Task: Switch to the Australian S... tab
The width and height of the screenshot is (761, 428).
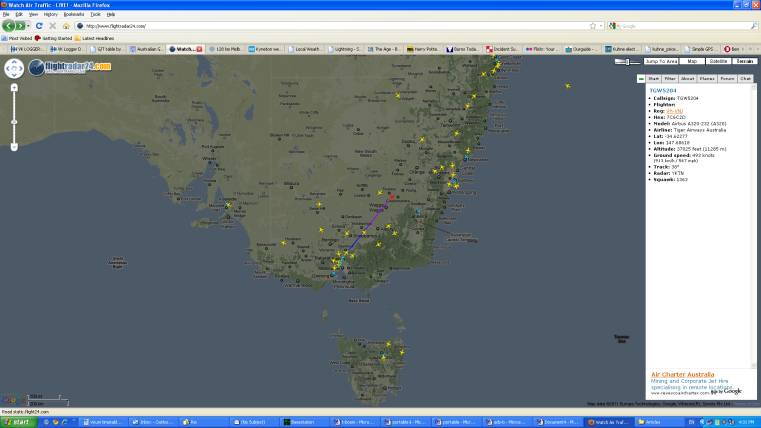Action: click(x=146, y=49)
